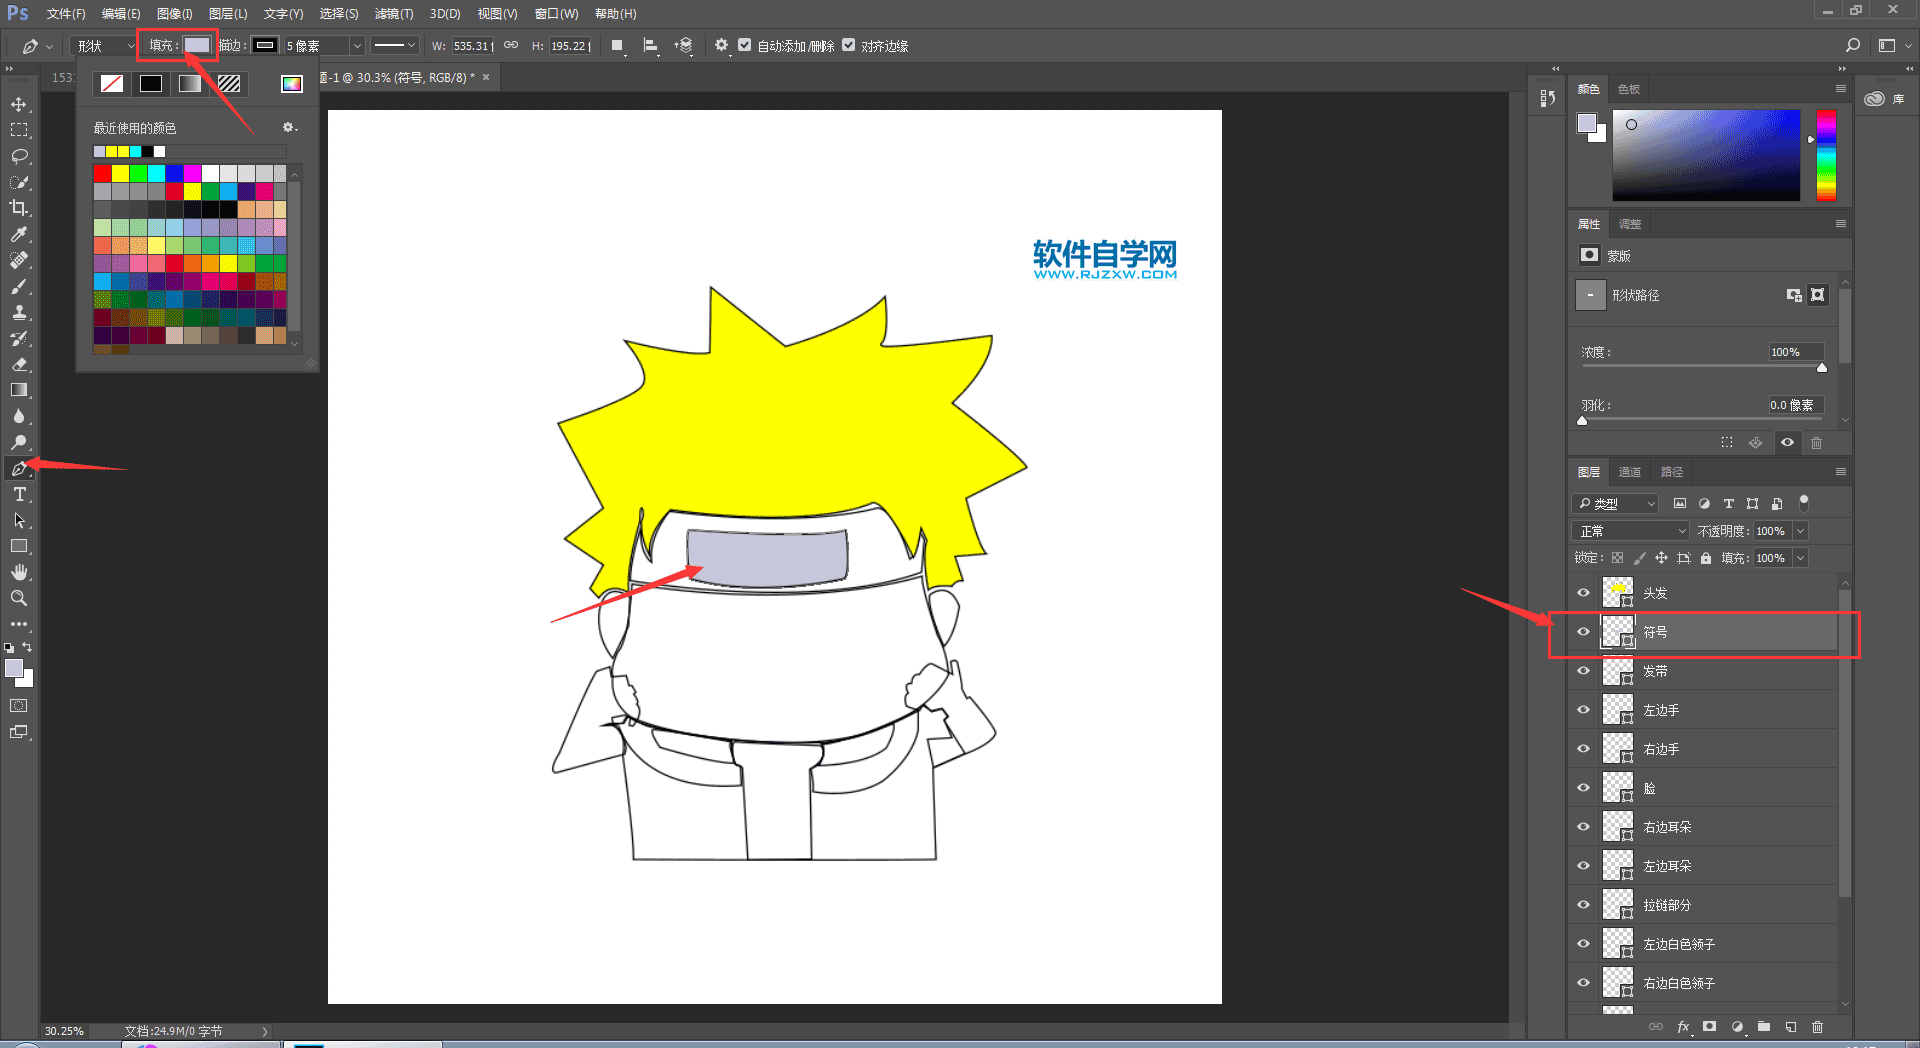Open the 形状 tool mode dropdown

(105, 46)
